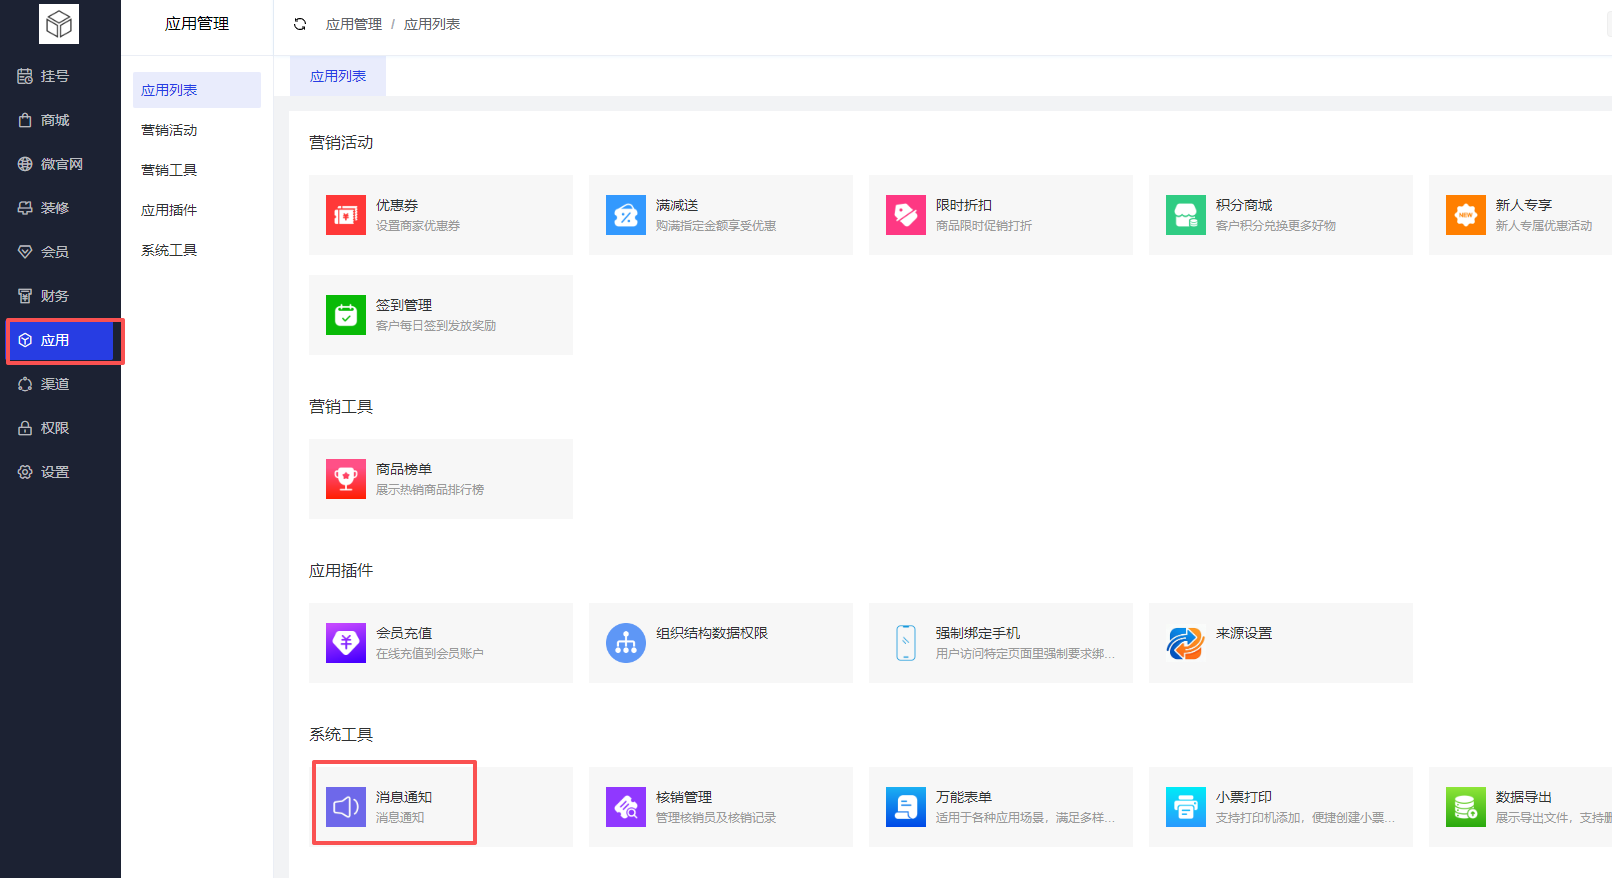Click the 应用管理 breadcrumb link
Image resolution: width=1612 pixels, height=878 pixels.
click(354, 24)
